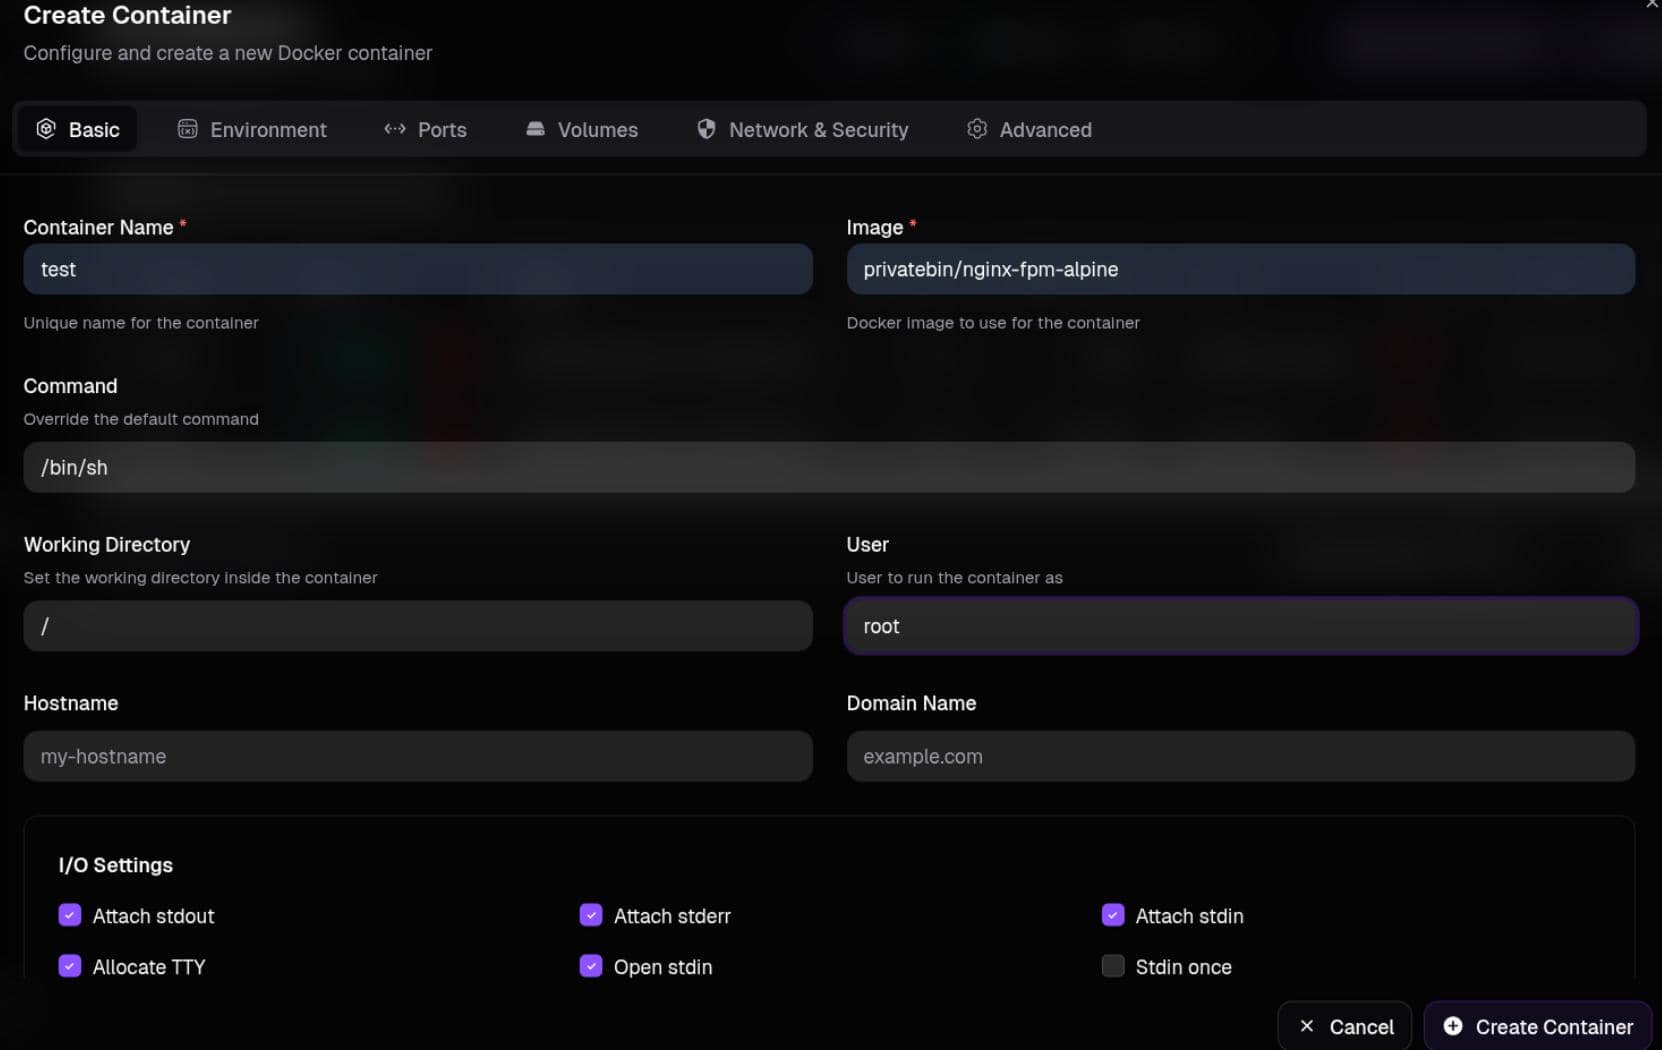This screenshot has height=1050, width=1662.
Task: Click the Image input field
Action: 1241,269
